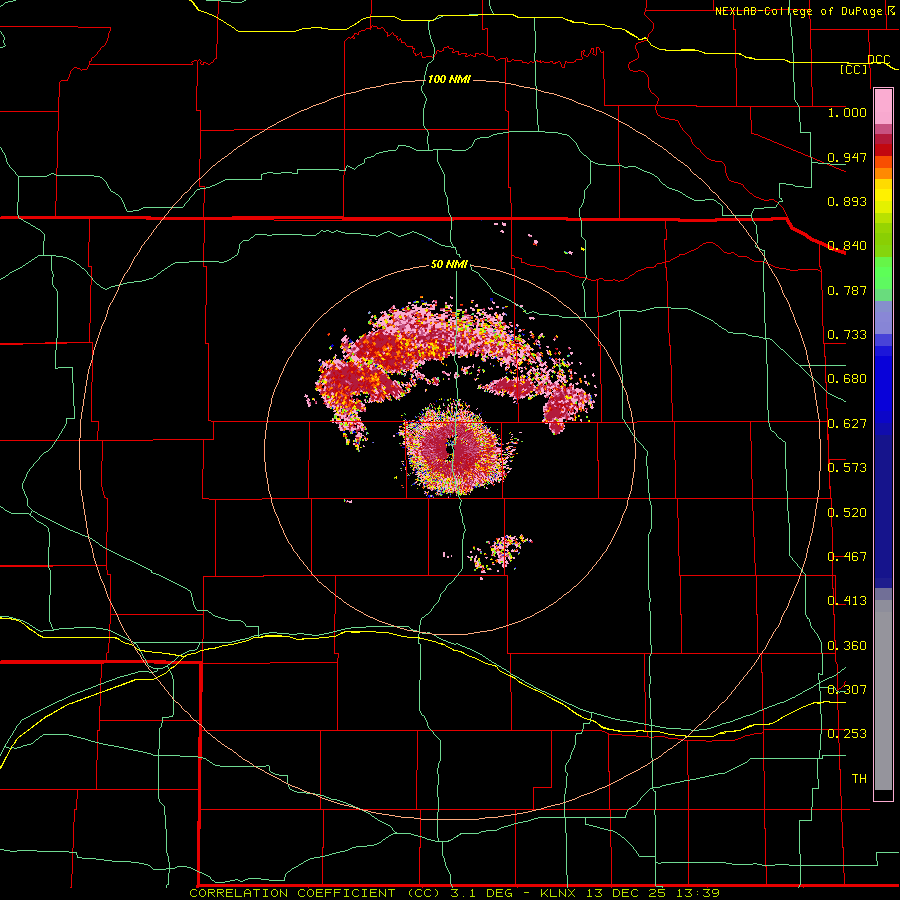Select the 0.733 scale value
Viewport: 900px width, 900px height.
point(847,335)
